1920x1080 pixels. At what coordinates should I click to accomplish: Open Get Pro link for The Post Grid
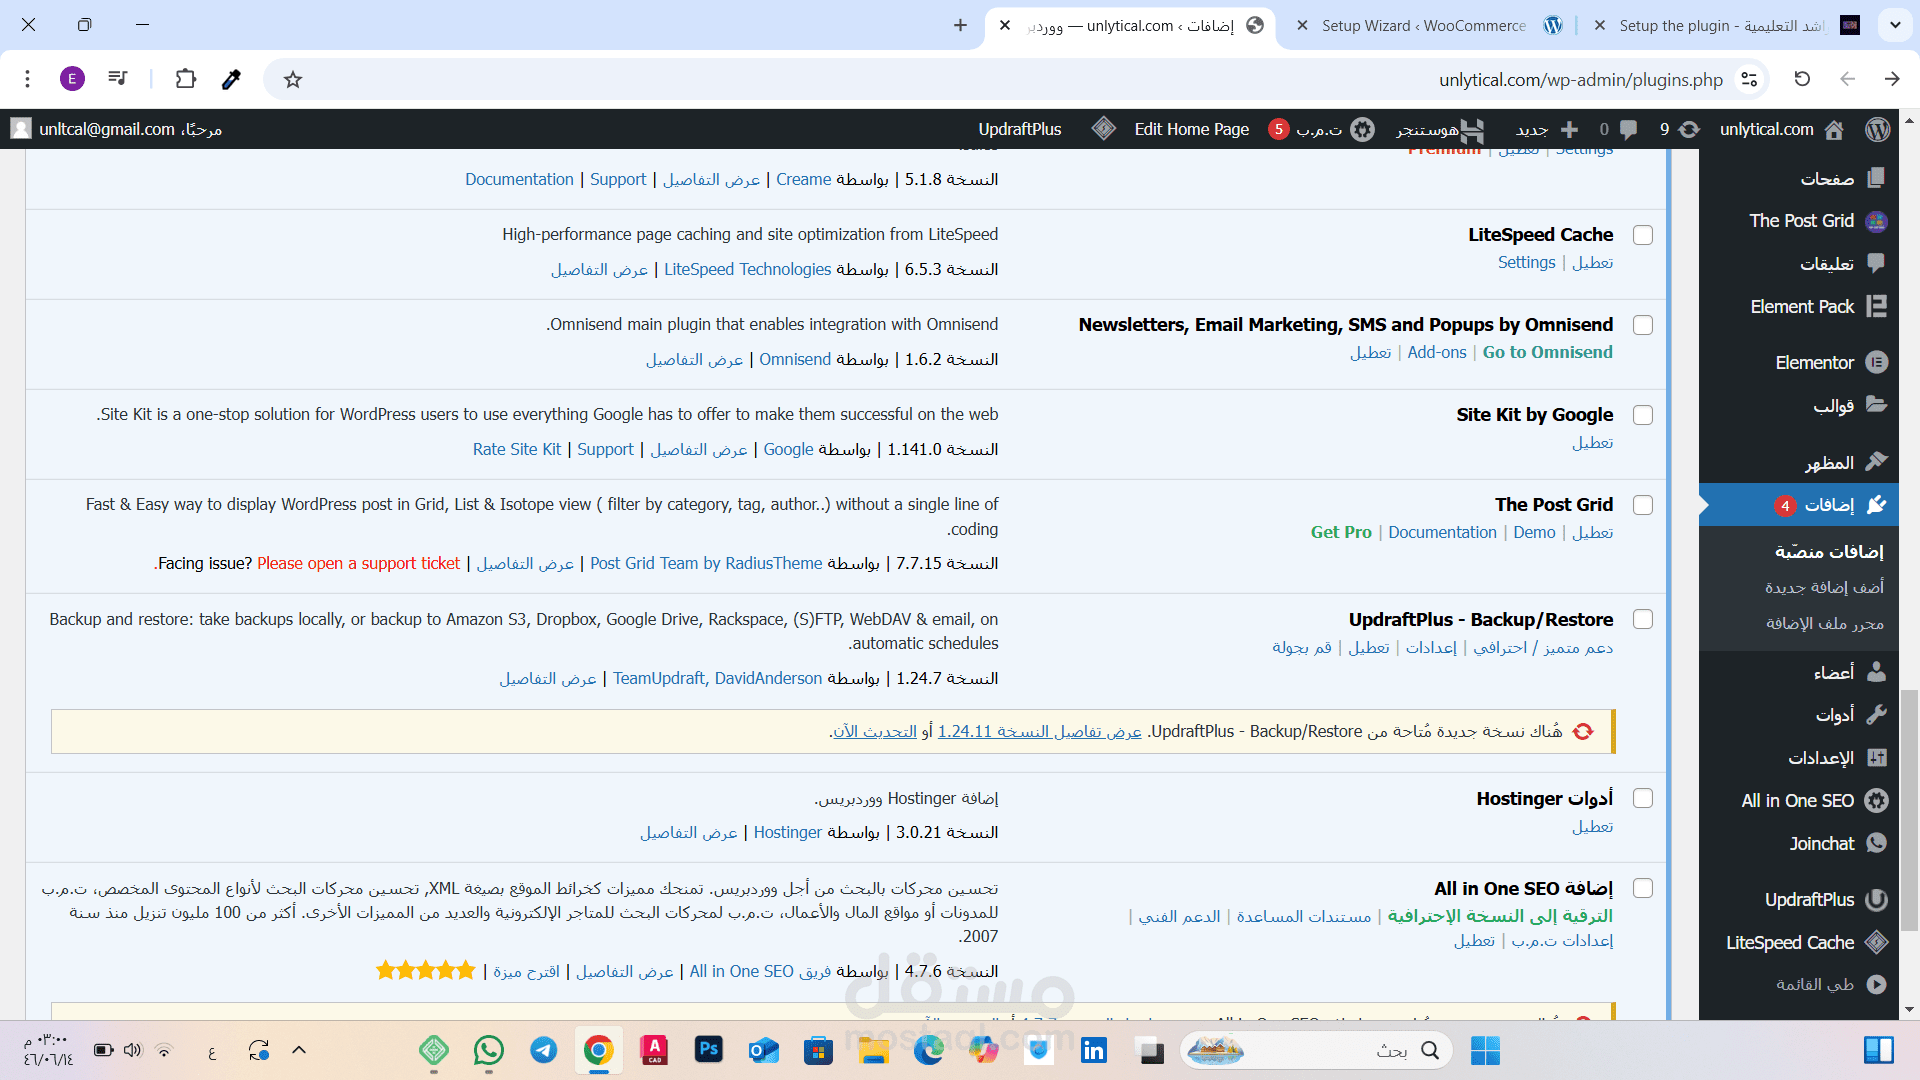pyautogui.click(x=1341, y=532)
